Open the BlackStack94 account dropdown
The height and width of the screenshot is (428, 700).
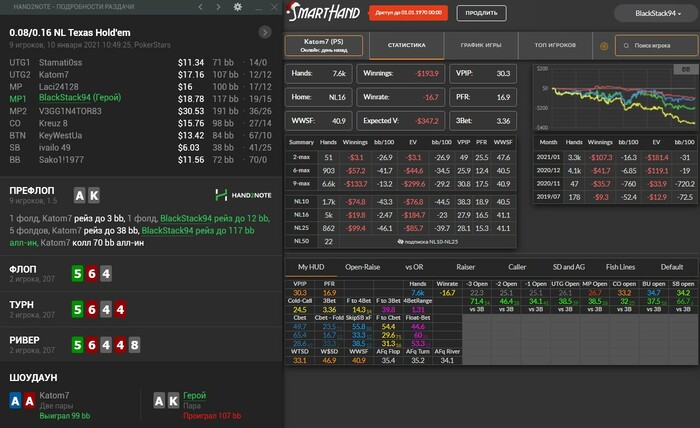[656, 13]
